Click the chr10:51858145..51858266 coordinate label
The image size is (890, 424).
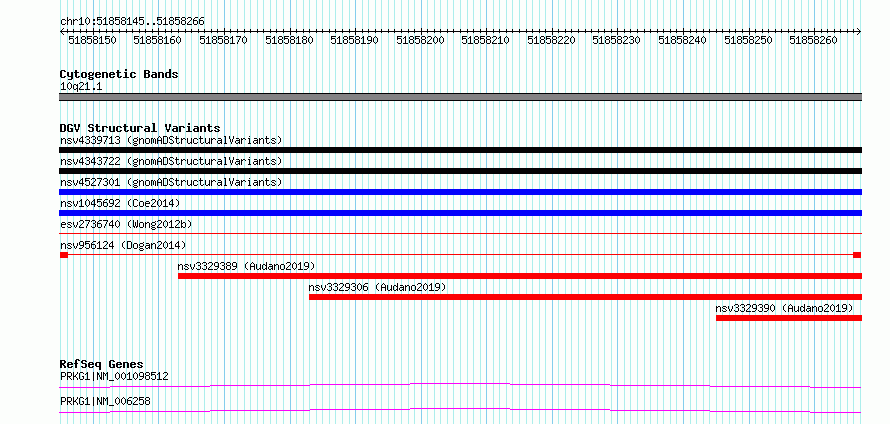[132, 22]
